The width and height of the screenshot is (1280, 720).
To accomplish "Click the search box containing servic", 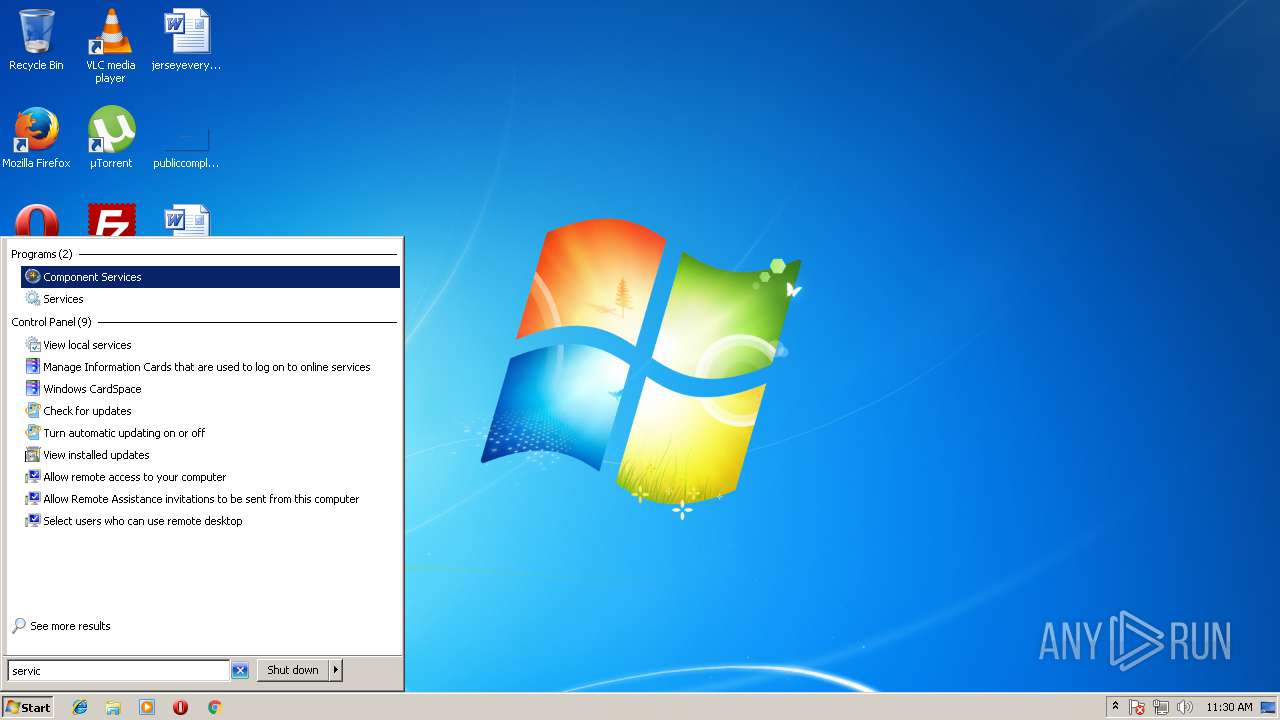I will 118,670.
